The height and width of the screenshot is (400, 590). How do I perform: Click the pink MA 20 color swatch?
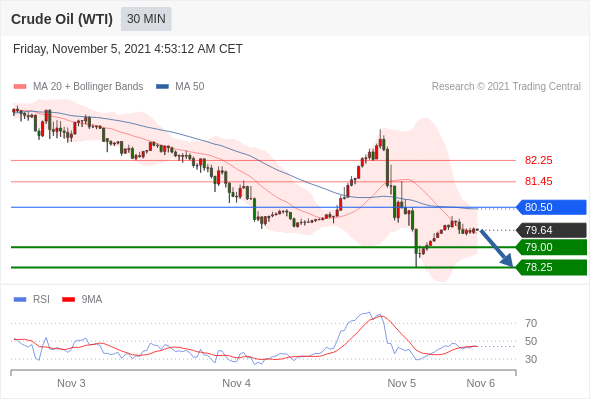point(20,87)
